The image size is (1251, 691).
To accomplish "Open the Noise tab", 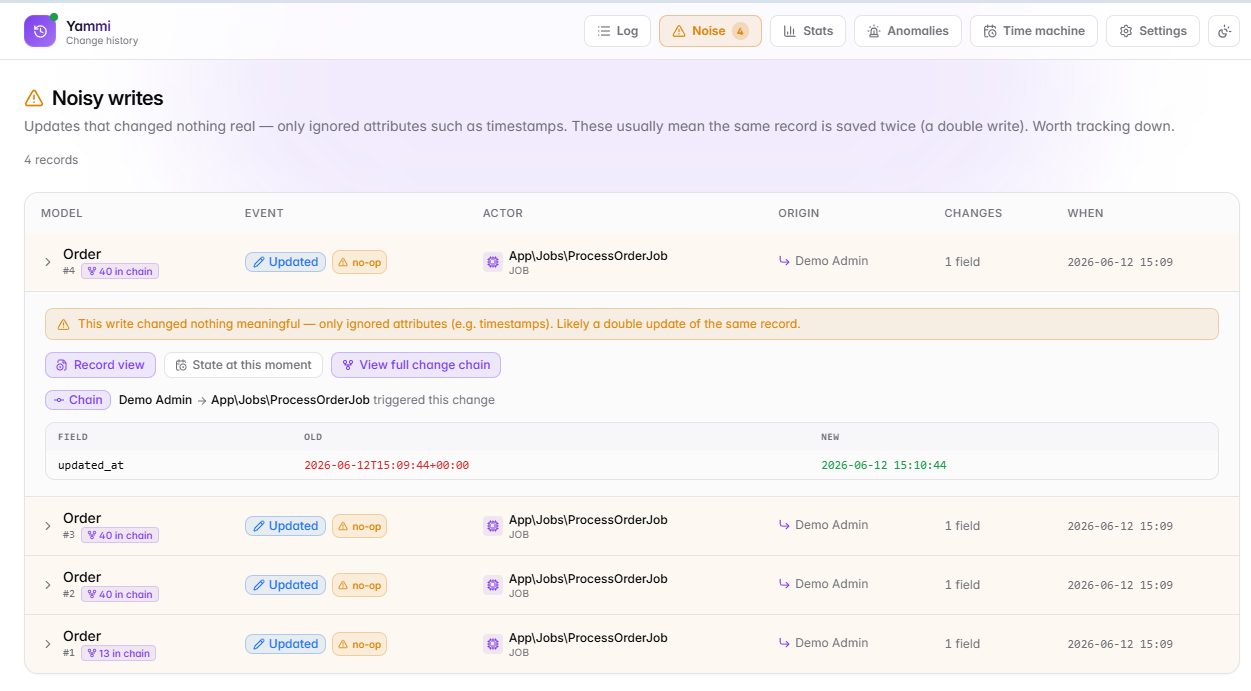I will coord(710,31).
